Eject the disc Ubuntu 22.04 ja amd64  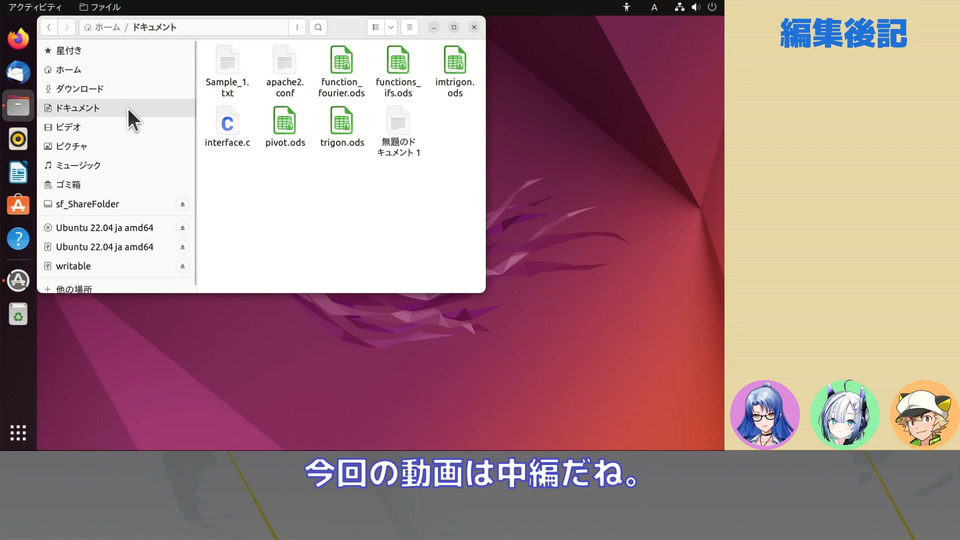pyautogui.click(x=182, y=228)
